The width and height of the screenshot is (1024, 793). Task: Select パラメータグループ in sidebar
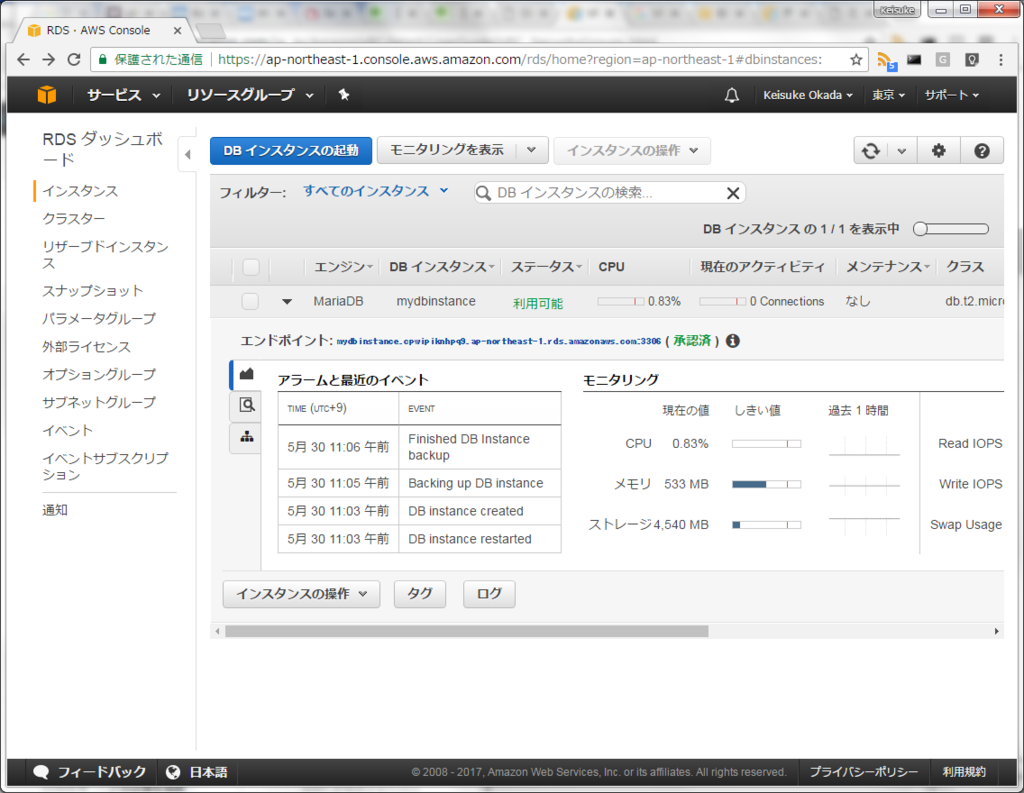(x=99, y=318)
